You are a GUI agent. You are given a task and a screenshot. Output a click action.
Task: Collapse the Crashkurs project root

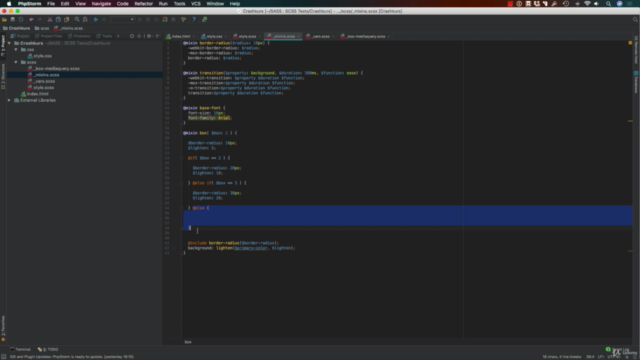(x=9, y=43)
